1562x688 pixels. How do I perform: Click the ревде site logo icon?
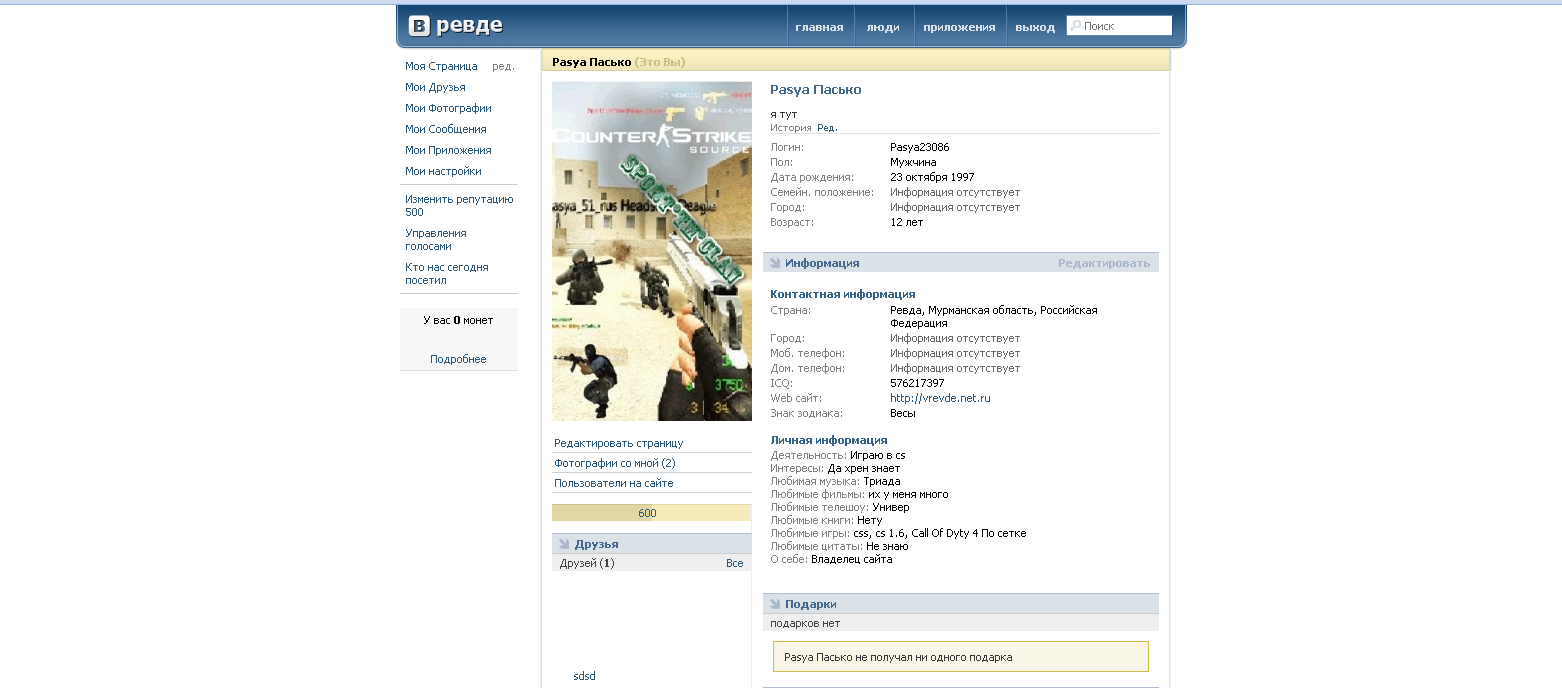pyautogui.click(x=420, y=26)
